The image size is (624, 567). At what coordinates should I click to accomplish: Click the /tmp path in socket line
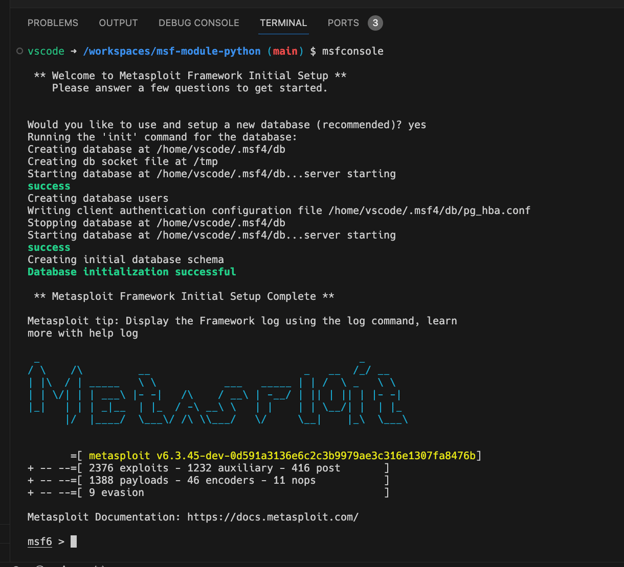pos(205,162)
